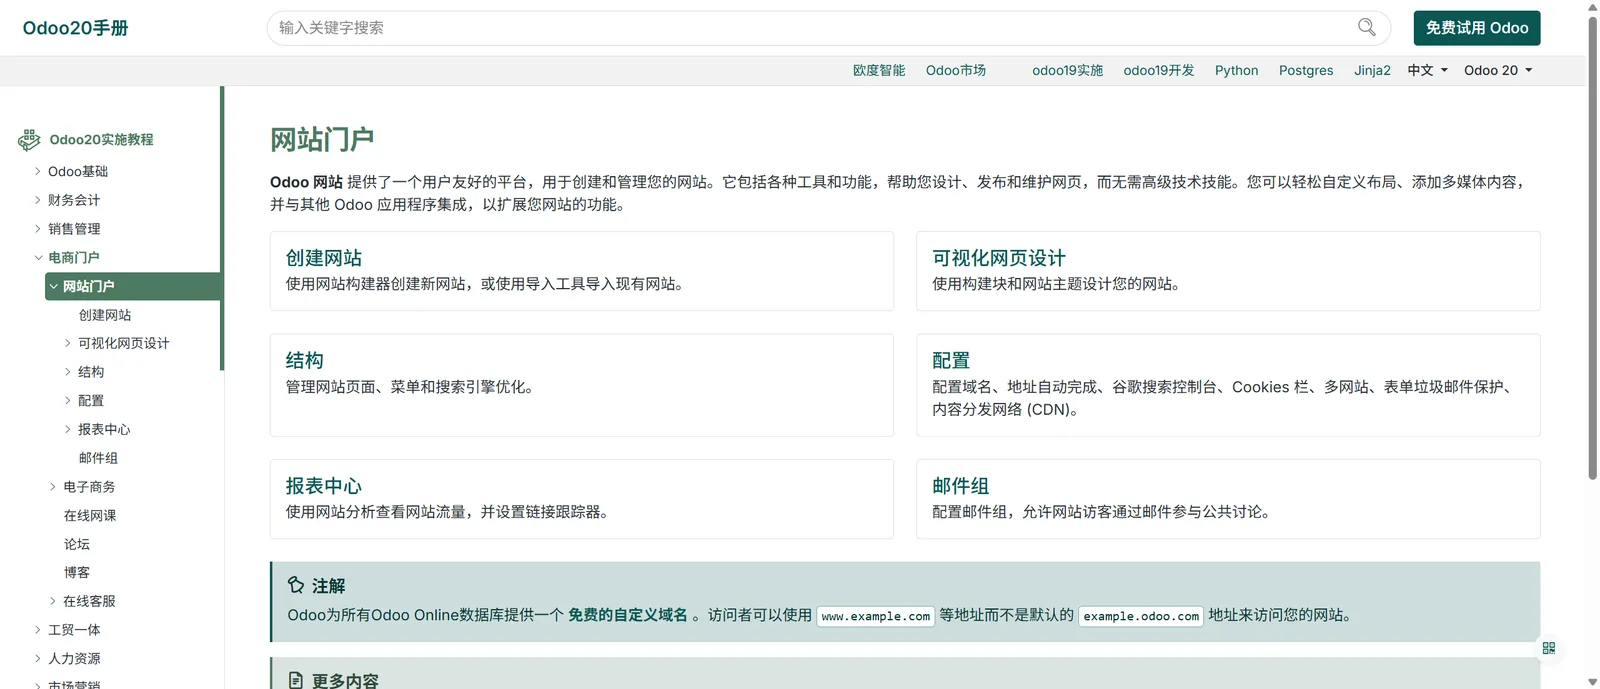Collapse the 网站门户 chevron
Image resolution: width=1600 pixels, height=689 pixels.
54,286
